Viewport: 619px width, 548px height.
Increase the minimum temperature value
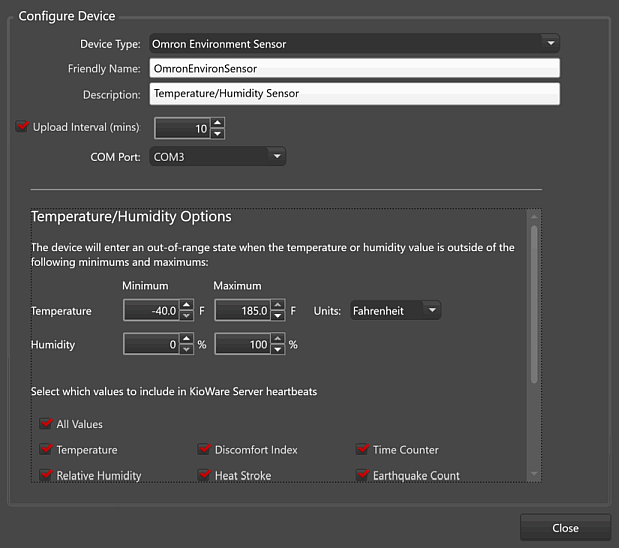click(x=186, y=304)
